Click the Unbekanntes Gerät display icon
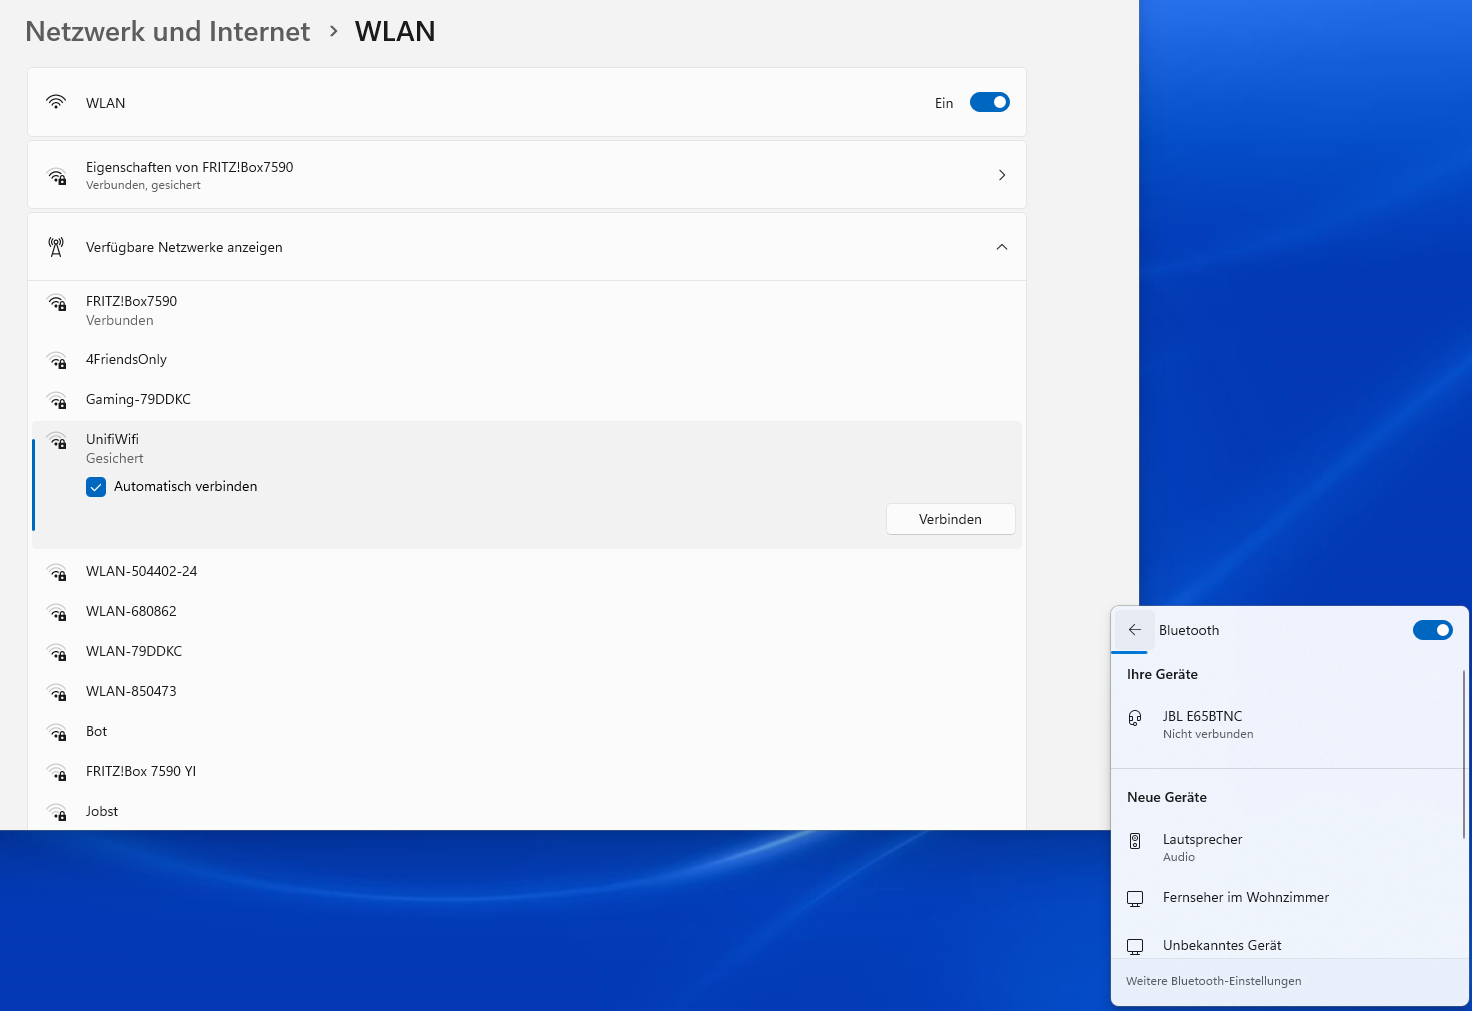Screen dimensions: 1472x1011 click(x=1135, y=946)
